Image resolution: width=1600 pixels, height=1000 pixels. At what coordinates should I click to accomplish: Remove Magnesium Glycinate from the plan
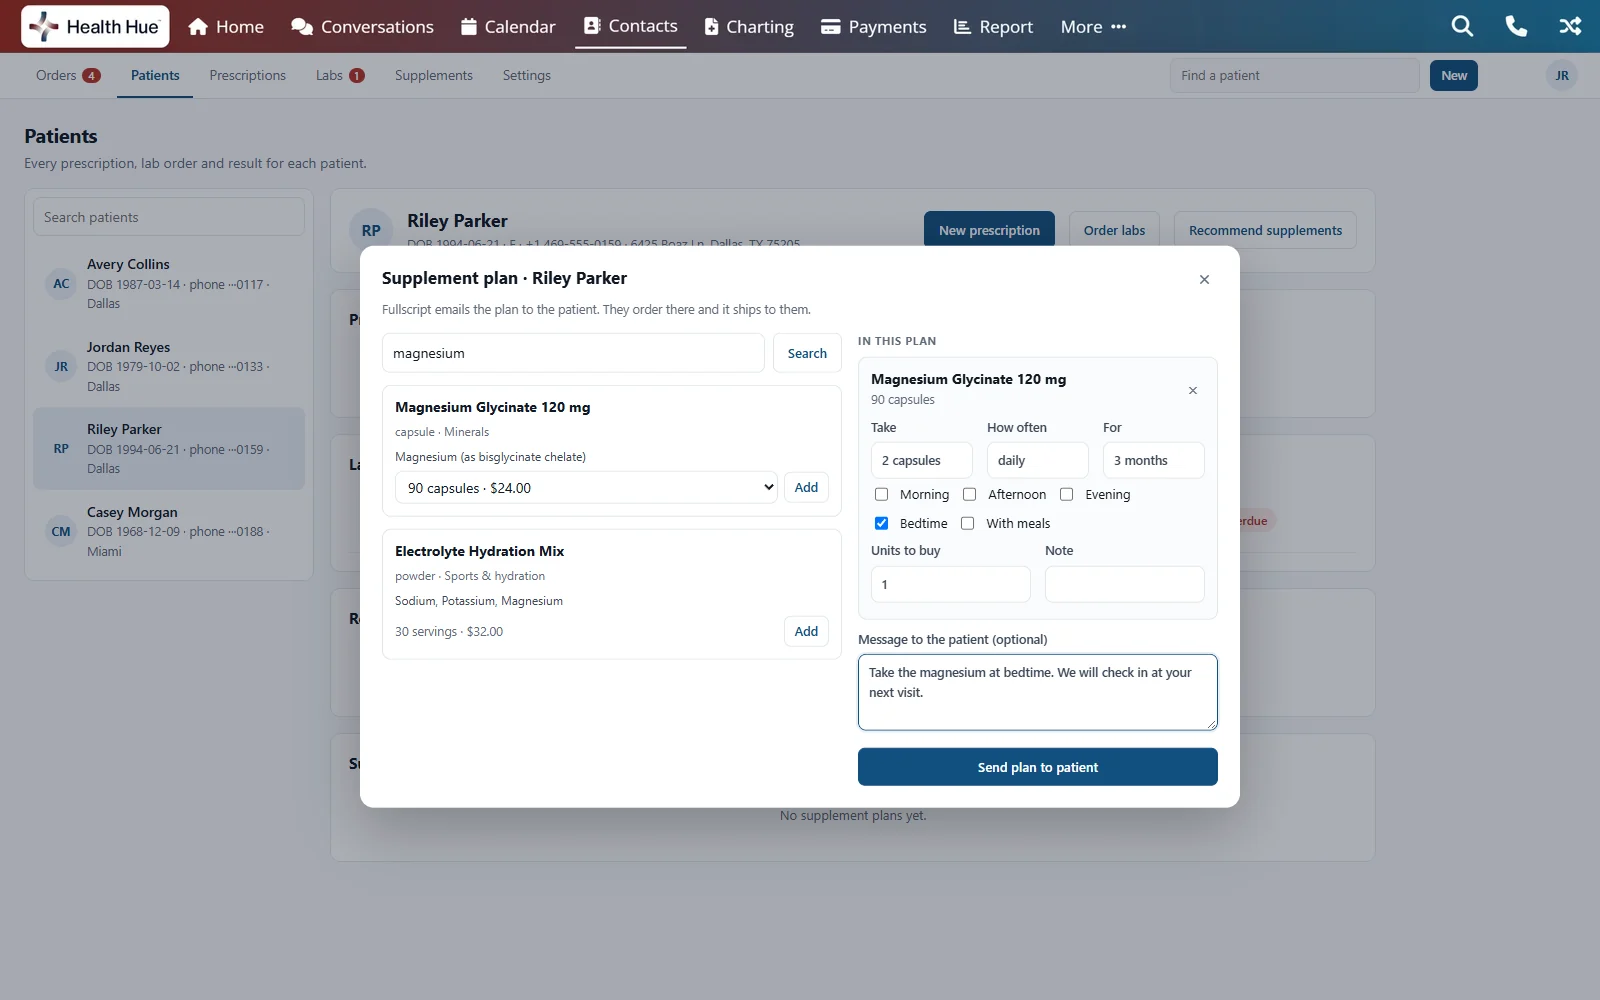(x=1192, y=390)
